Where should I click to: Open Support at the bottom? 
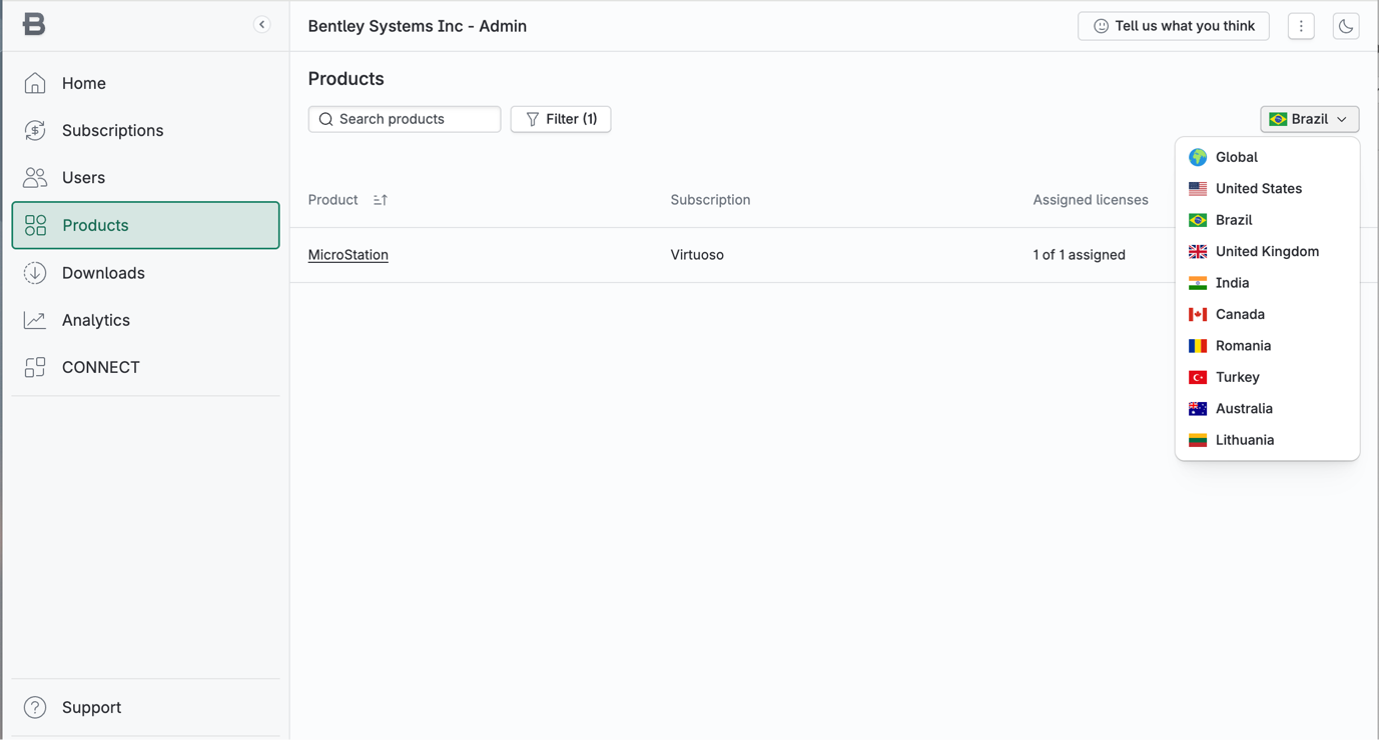point(146,707)
